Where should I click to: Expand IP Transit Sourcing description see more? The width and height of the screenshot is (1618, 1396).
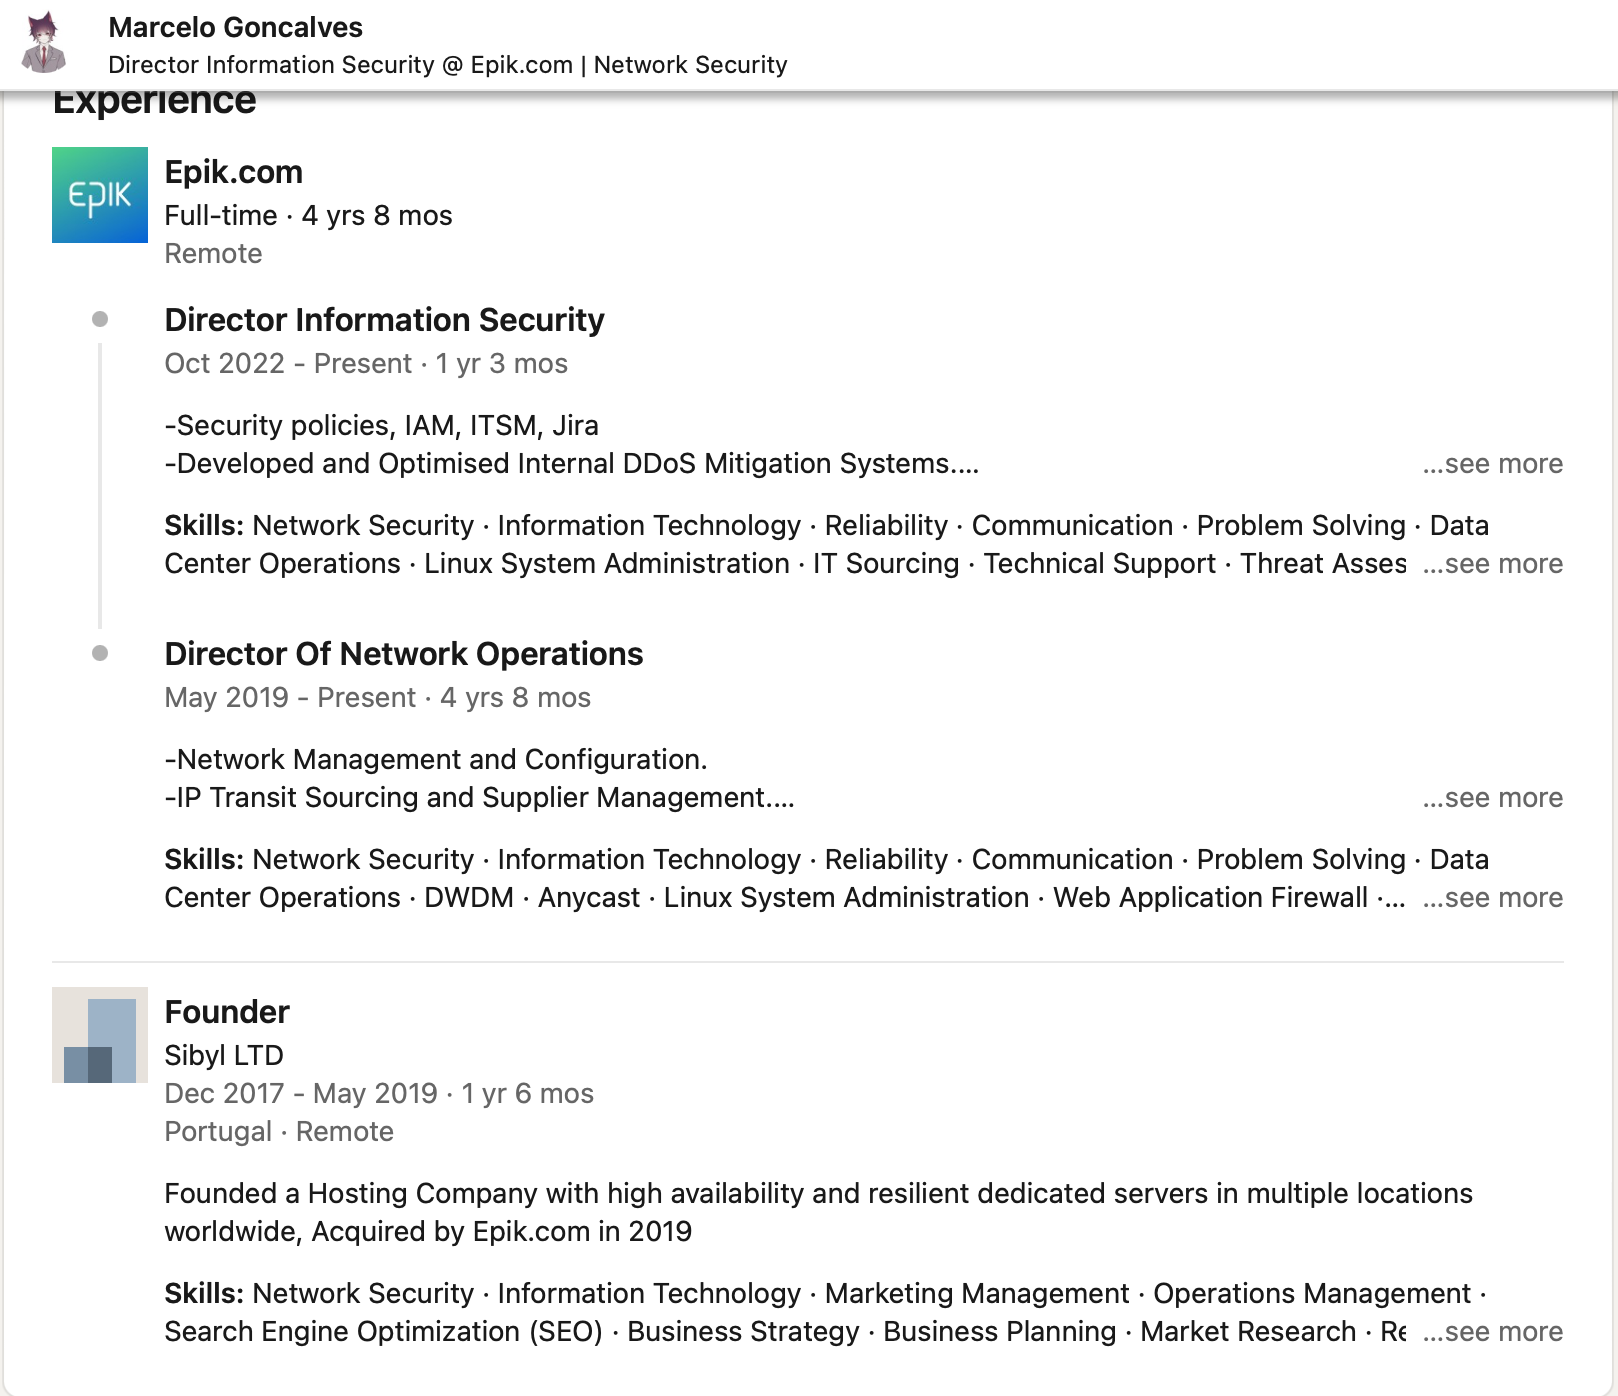tap(1493, 798)
